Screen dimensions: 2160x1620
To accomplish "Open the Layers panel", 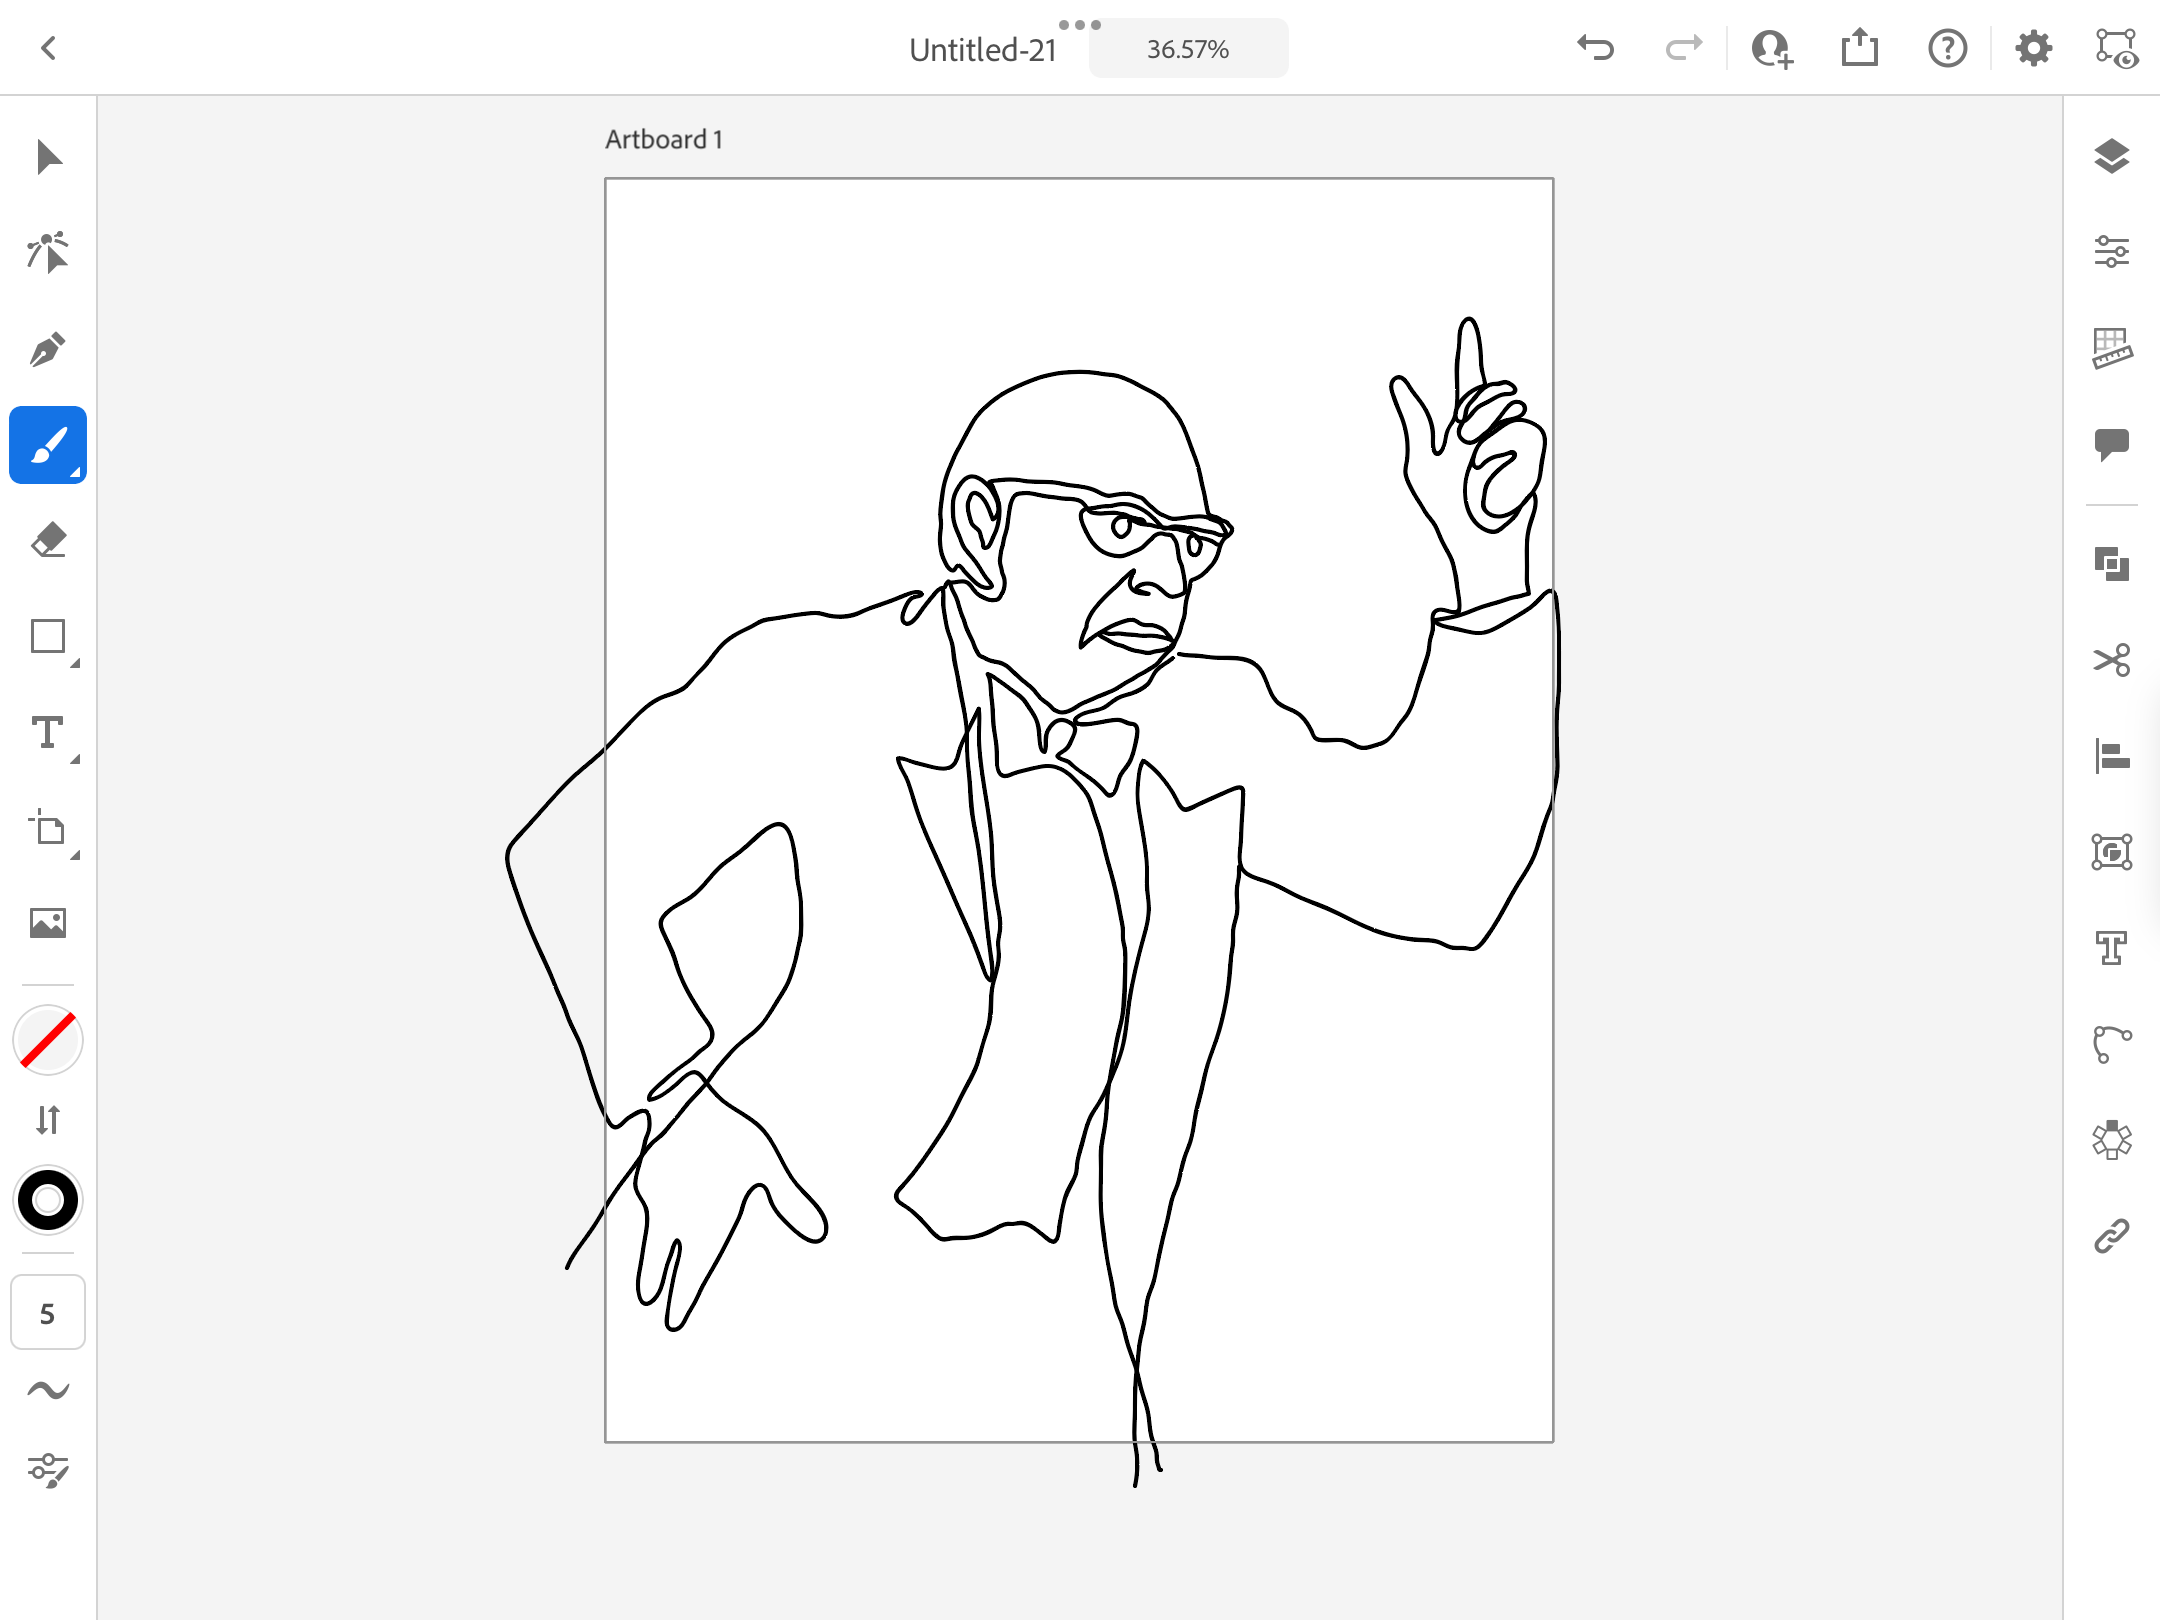I will [2111, 157].
